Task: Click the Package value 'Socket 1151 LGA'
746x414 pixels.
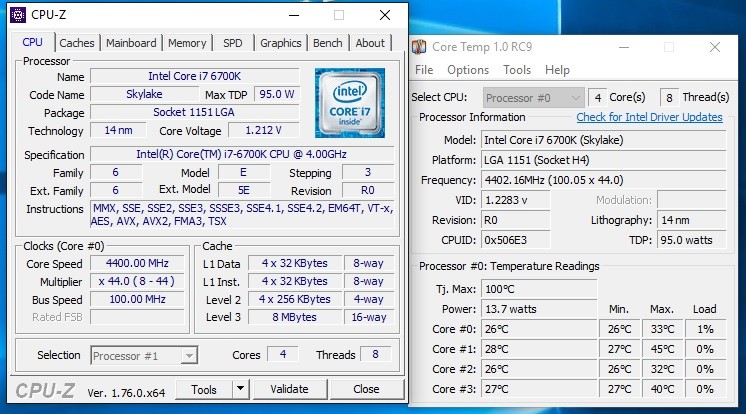Action: click(195, 112)
